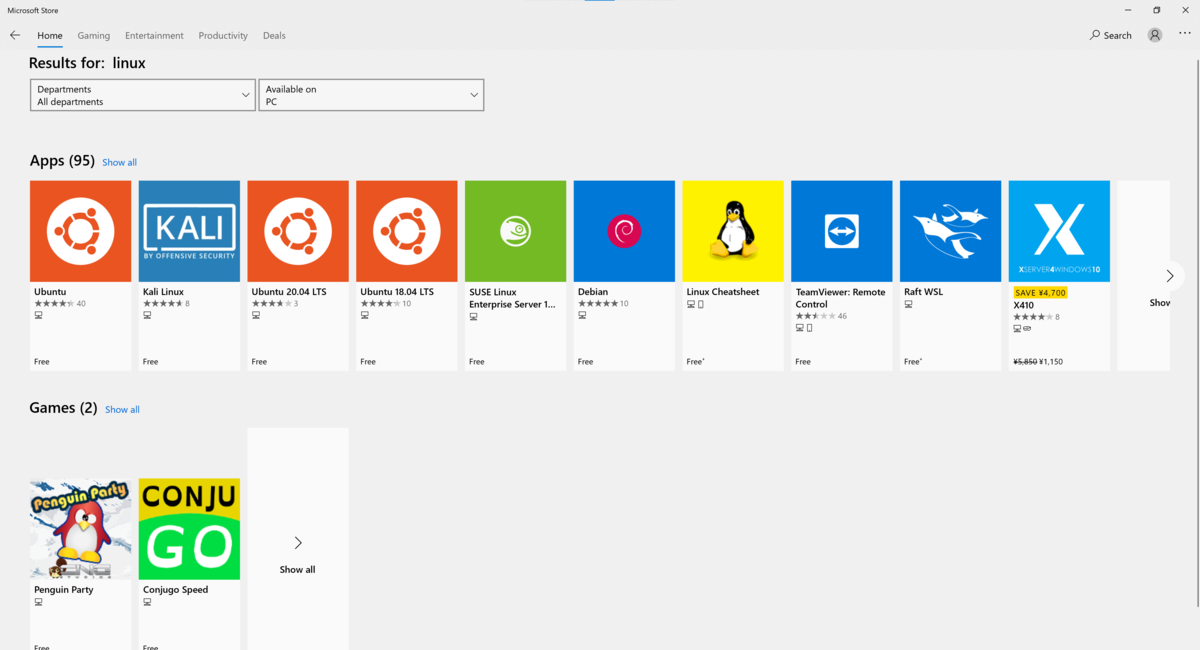Click the Search magnifier button
This screenshot has width=1200, height=650.
(1111, 35)
